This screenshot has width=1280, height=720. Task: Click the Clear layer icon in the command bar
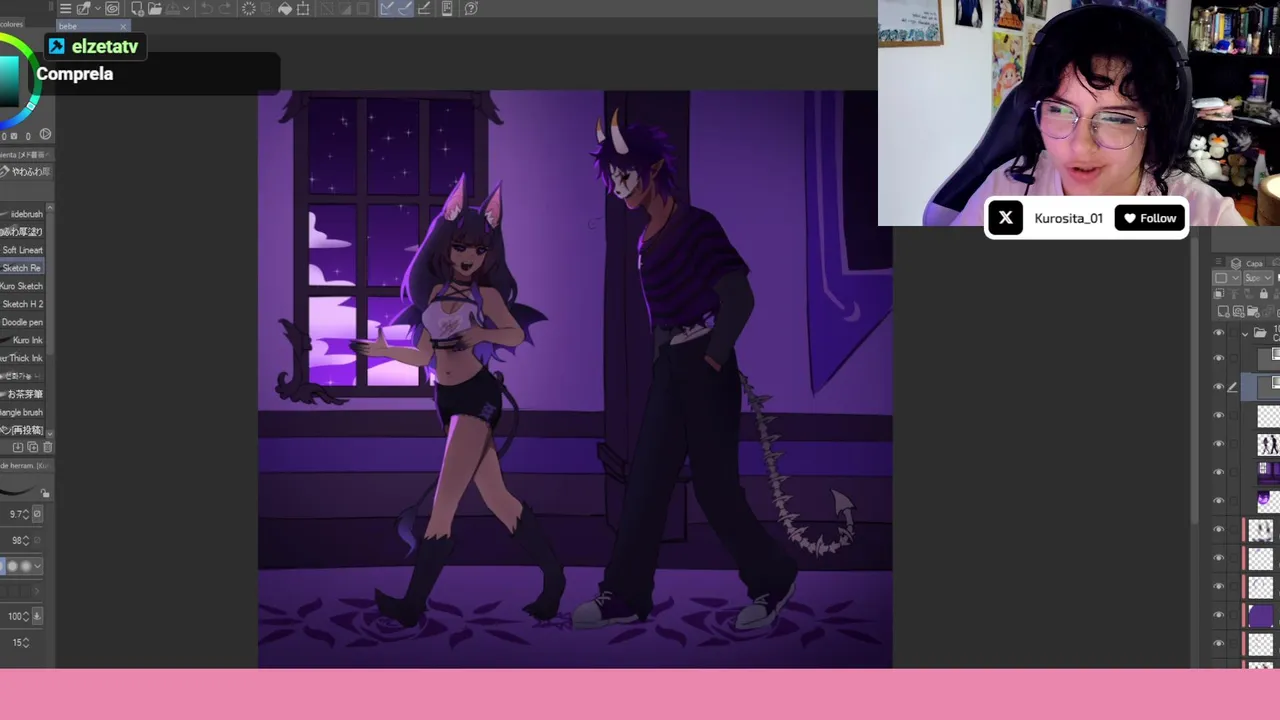pos(248,8)
